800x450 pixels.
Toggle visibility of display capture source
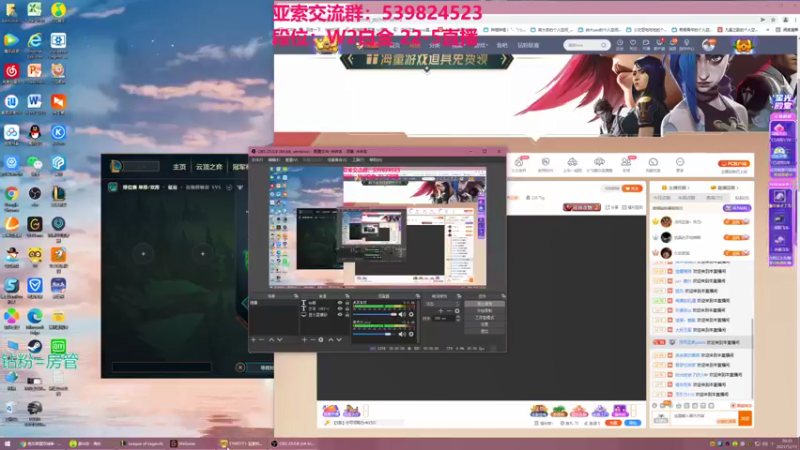pos(340,315)
